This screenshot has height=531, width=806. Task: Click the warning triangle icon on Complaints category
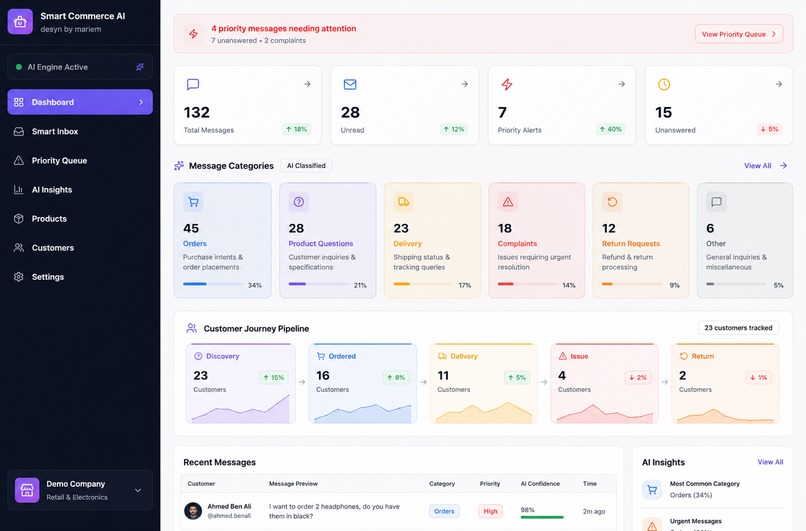coord(508,202)
